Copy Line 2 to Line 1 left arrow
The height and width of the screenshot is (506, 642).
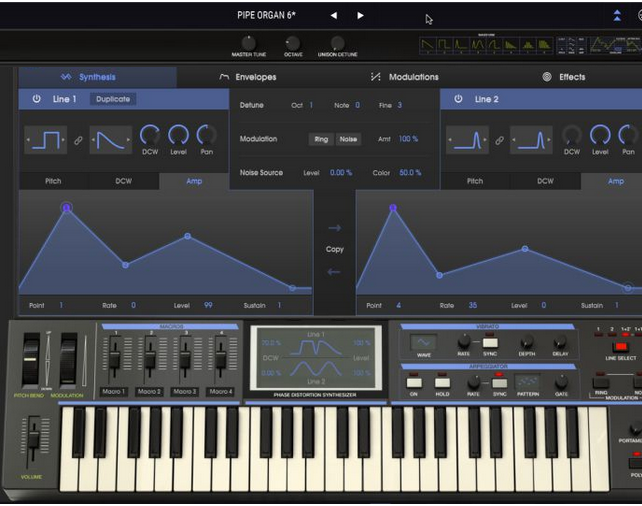334,272
